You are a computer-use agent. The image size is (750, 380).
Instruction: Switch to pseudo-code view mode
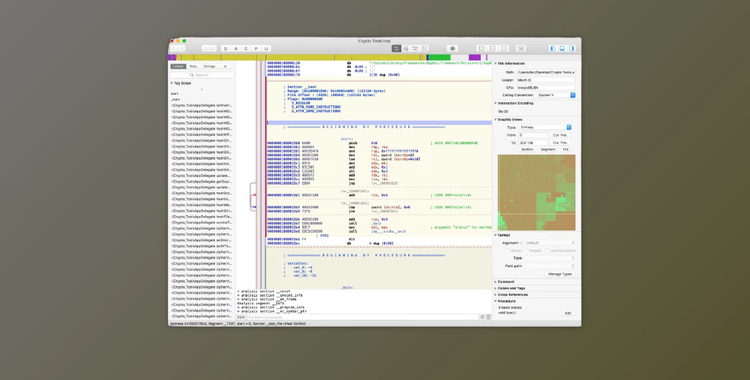(415, 48)
